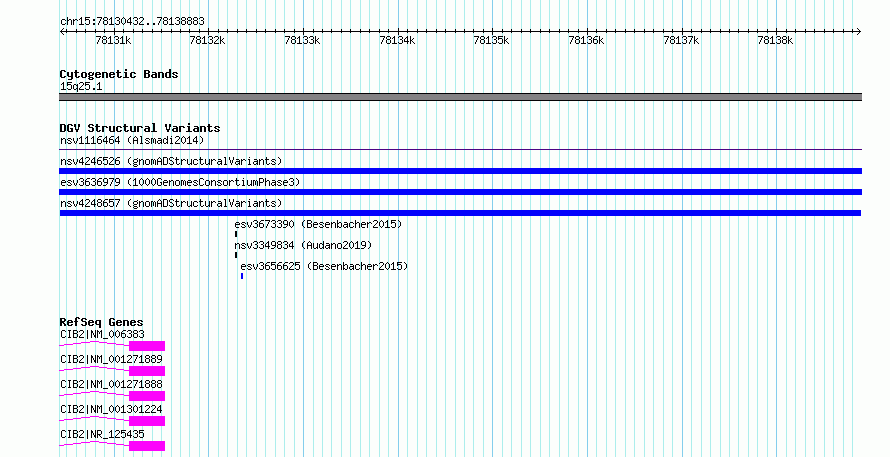Click the 78133k ruler tick label
890x457 pixels.
[302, 41]
